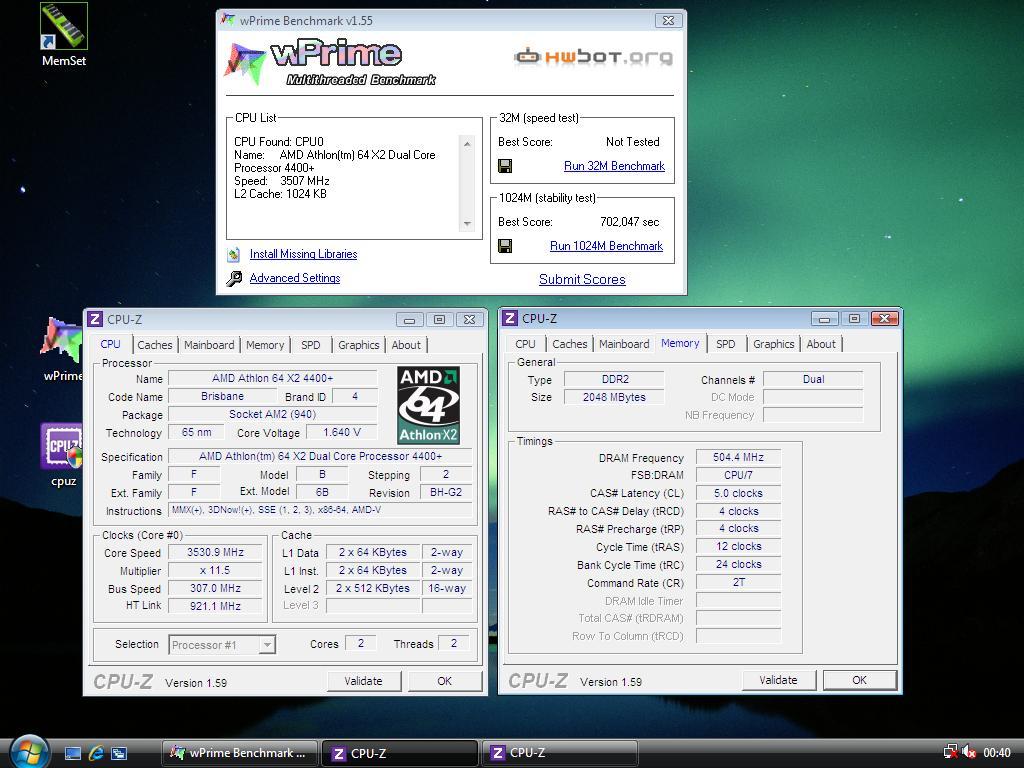Click Switch between windows quick launch icon
This screenshot has height=768, width=1024.
(119, 753)
